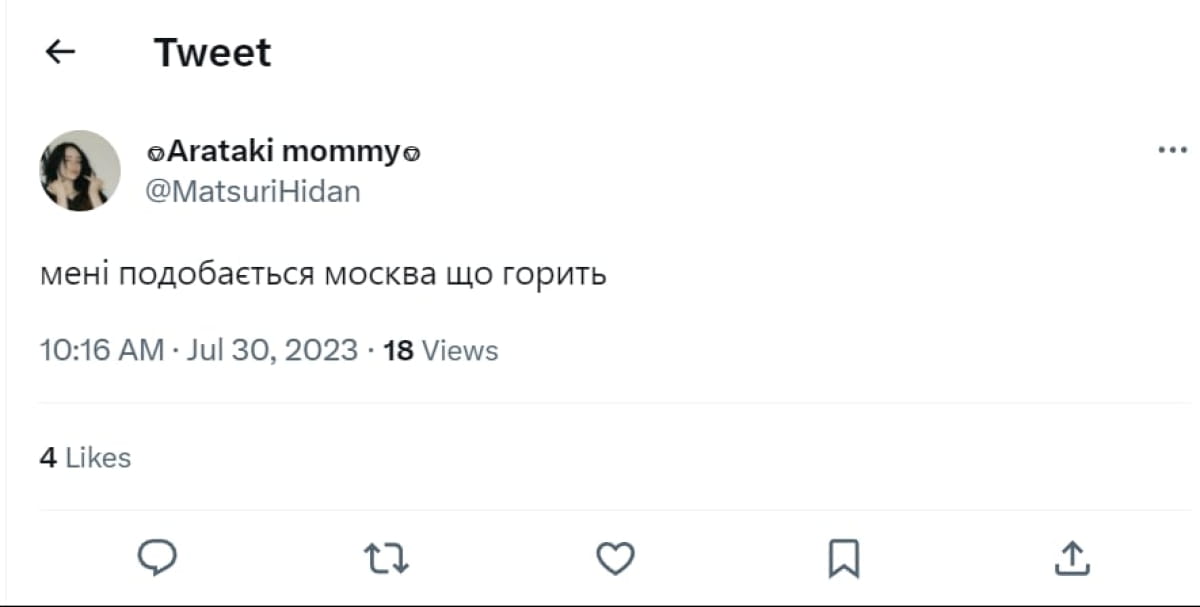Like the tweet with the heart icon
1200x607 pixels.
(615, 558)
